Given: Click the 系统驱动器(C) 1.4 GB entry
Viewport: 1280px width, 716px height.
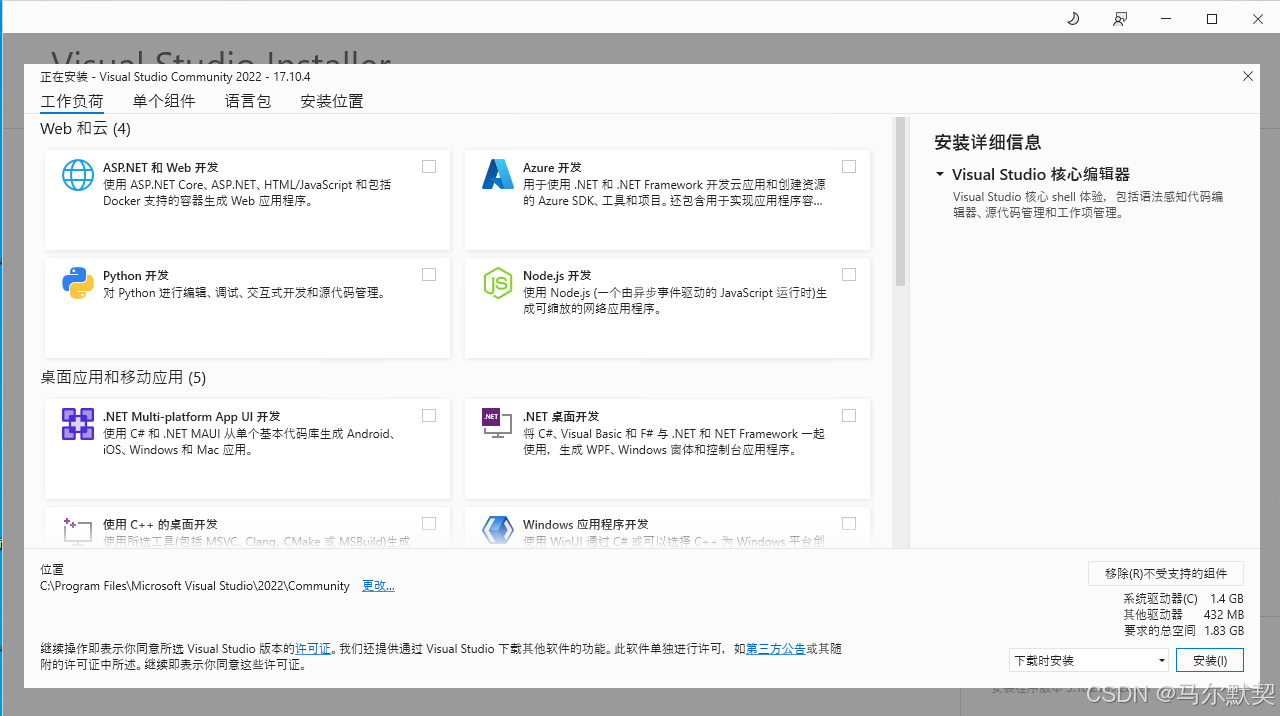Looking at the screenshot, I should pyautogui.click(x=1184, y=599).
